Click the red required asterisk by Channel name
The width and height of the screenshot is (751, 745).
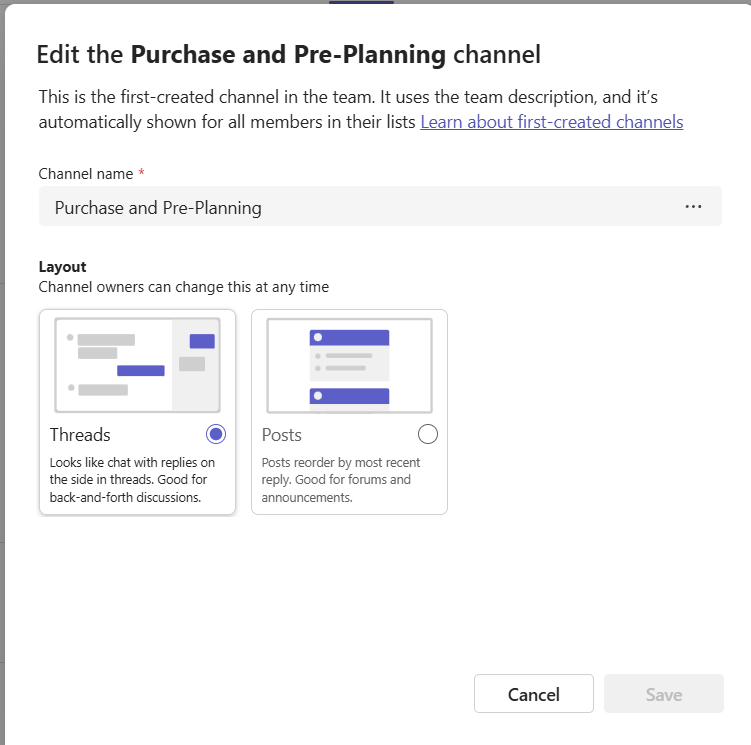tap(141, 174)
